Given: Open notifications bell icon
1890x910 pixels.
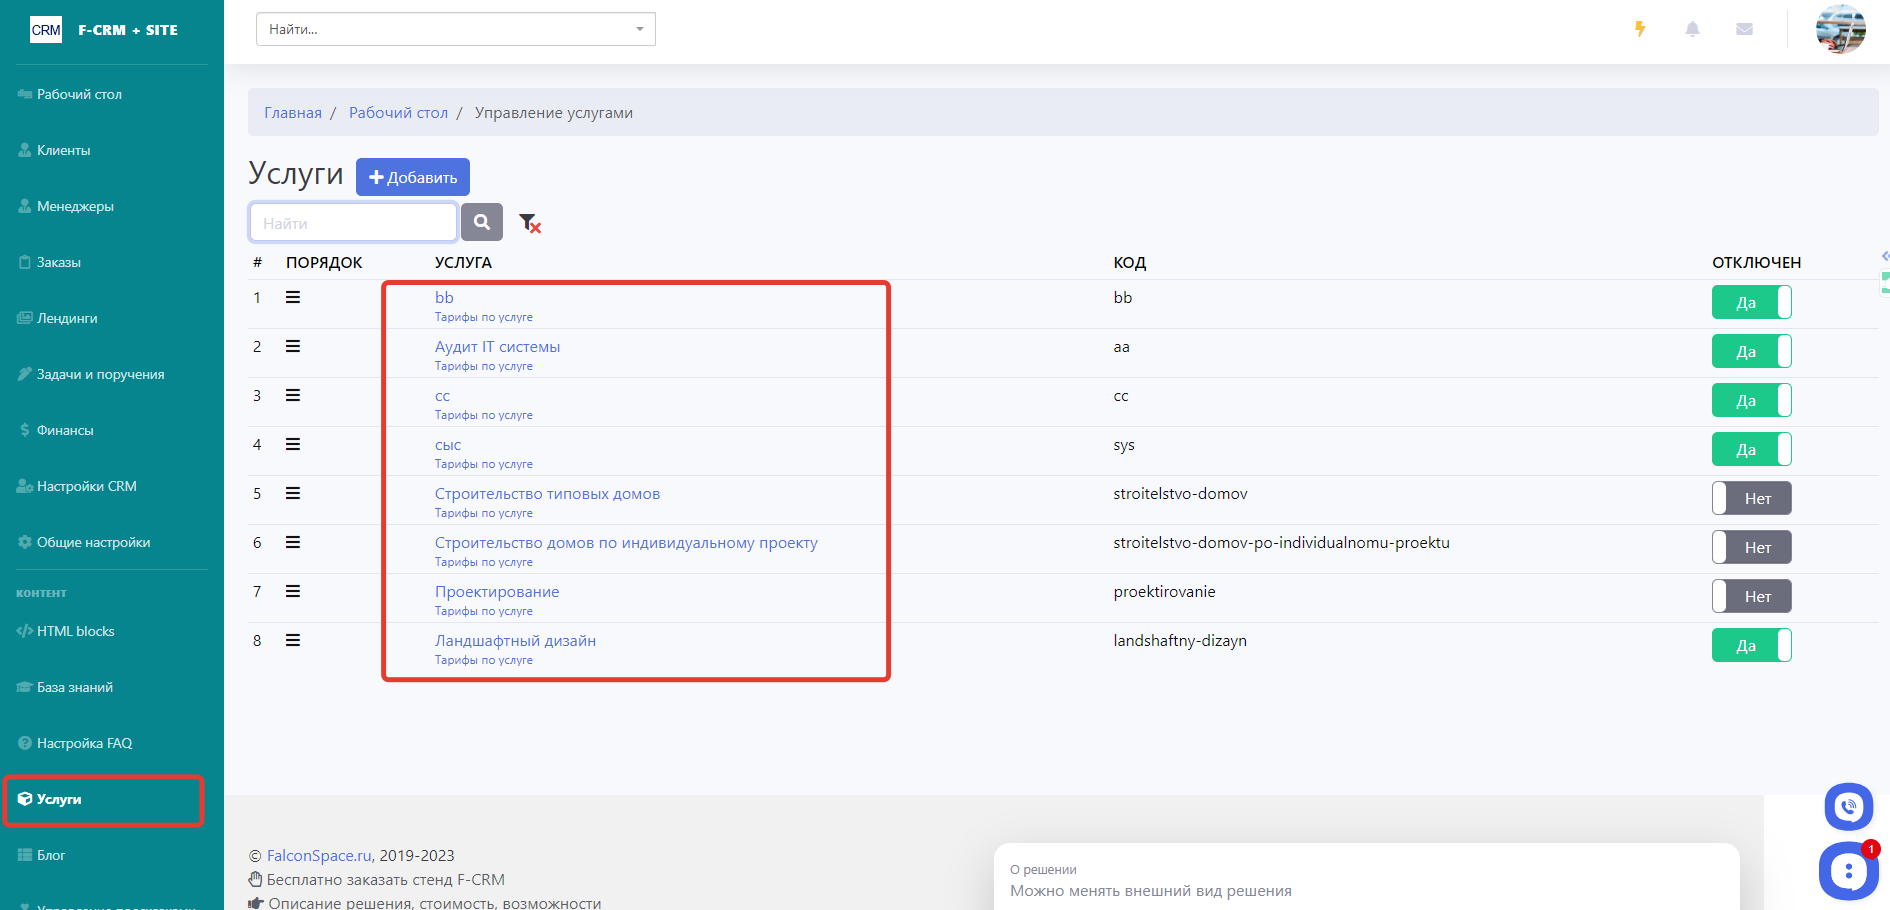Looking at the screenshot, I should (1692, 29).
